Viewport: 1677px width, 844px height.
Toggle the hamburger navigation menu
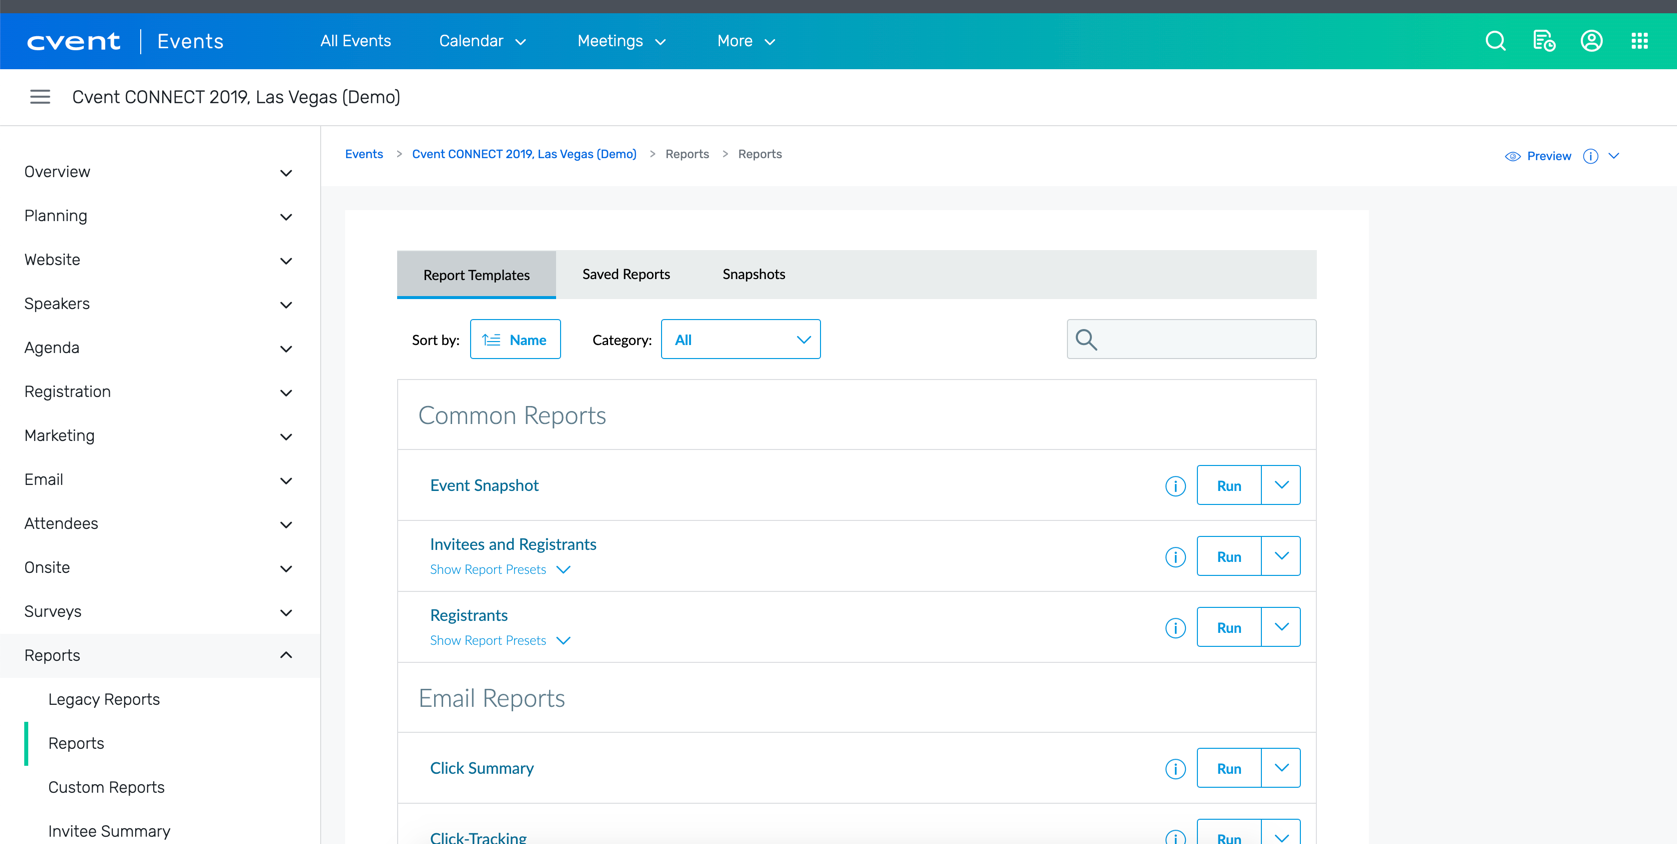(x=40, y=97)
